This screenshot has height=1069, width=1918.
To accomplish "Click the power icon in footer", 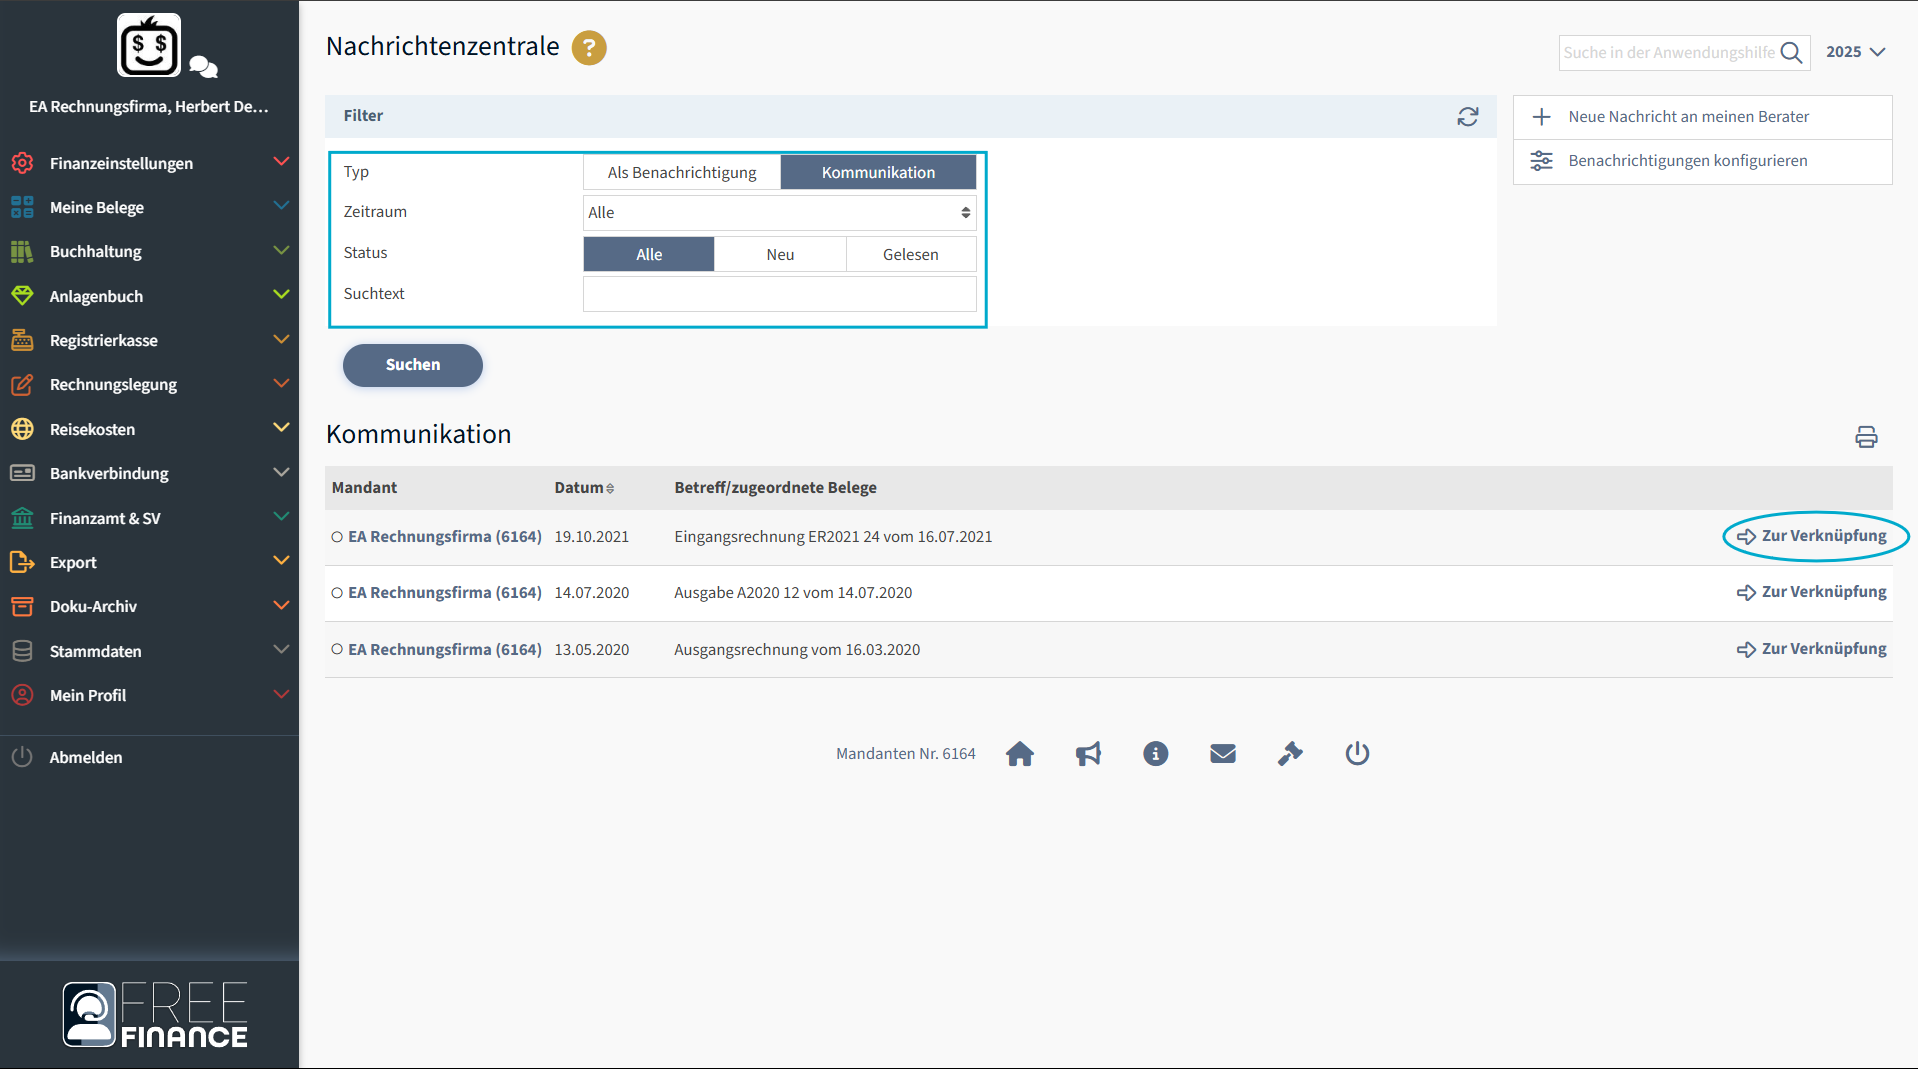I will [1356, 754].
